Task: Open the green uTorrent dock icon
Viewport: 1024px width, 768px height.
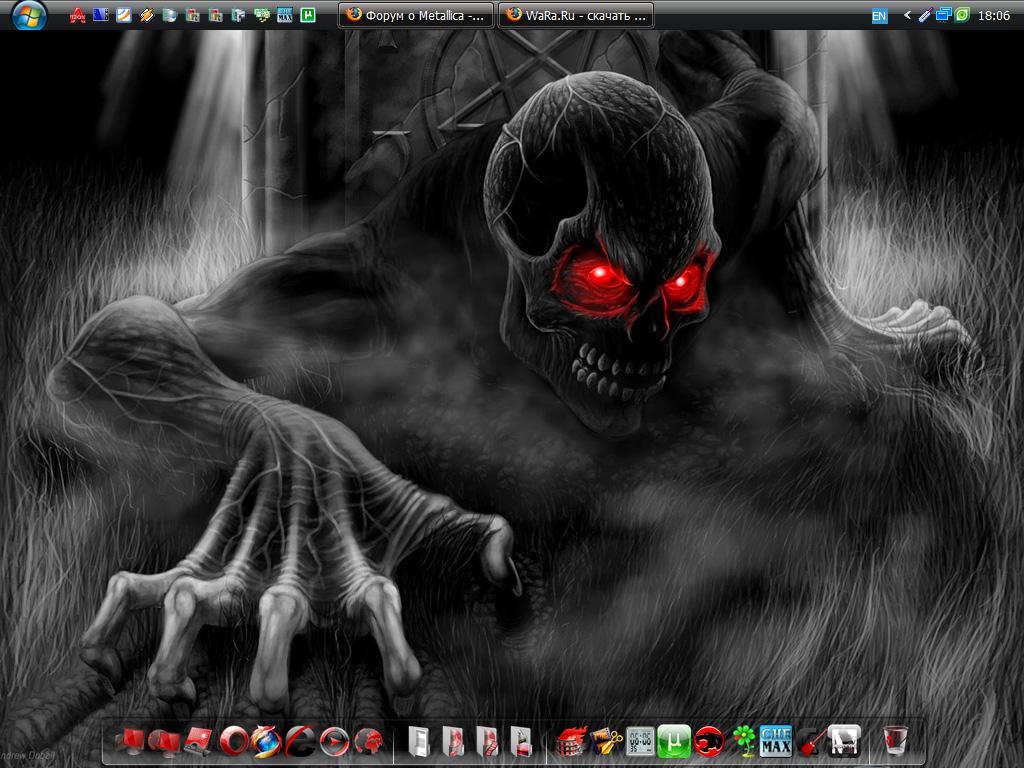Action: coord(674,741)
